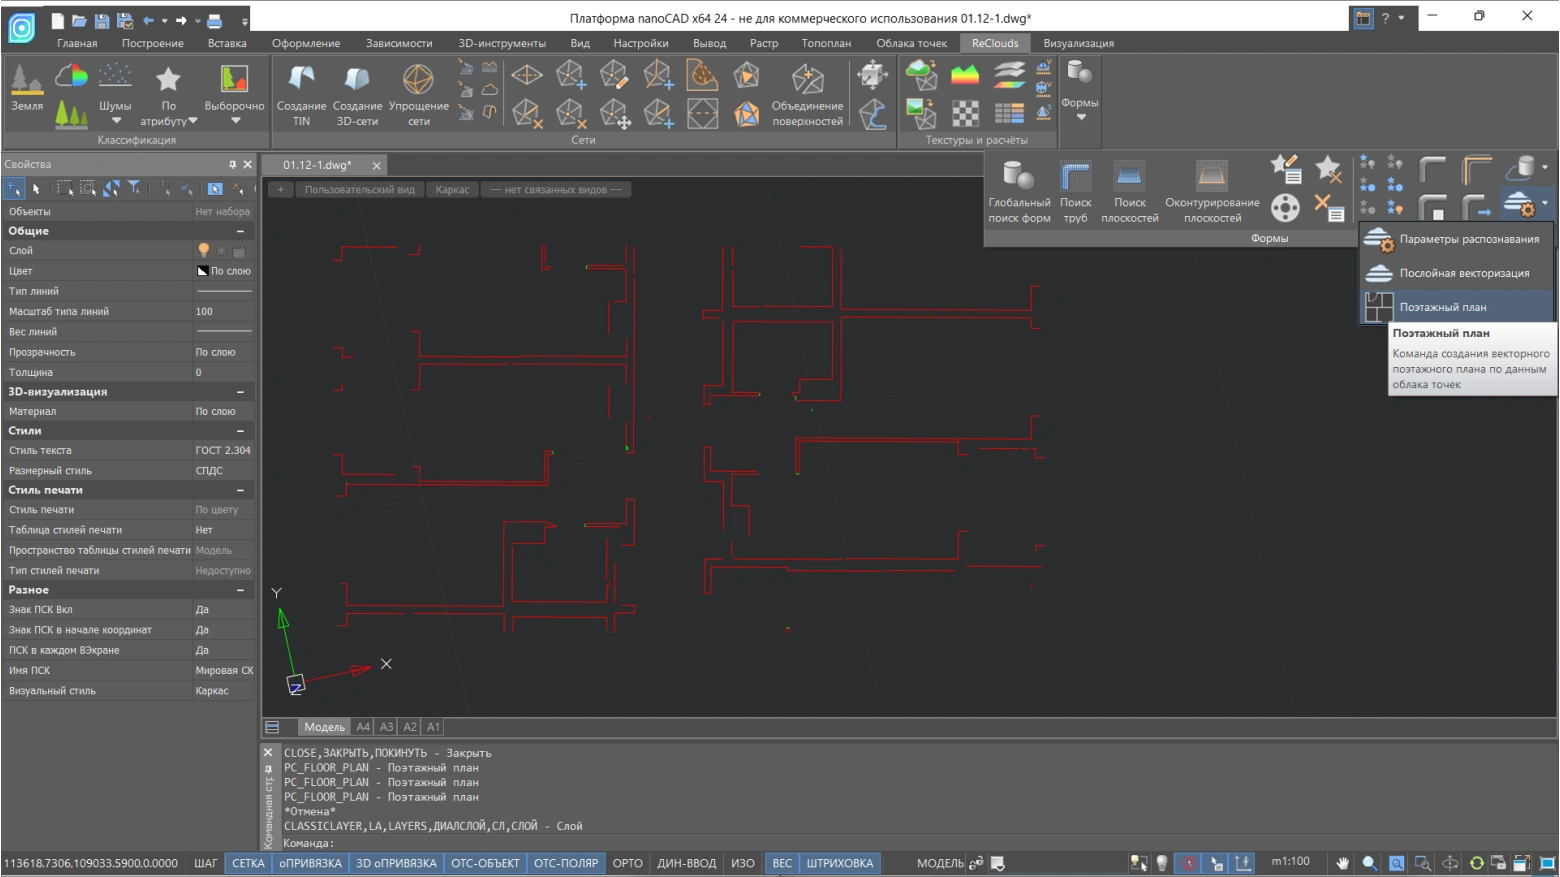The width and height of the screenshot is (1560, 877).
Task: Open the Шумы dropdown arrow
Action: (x=116, y=121)
